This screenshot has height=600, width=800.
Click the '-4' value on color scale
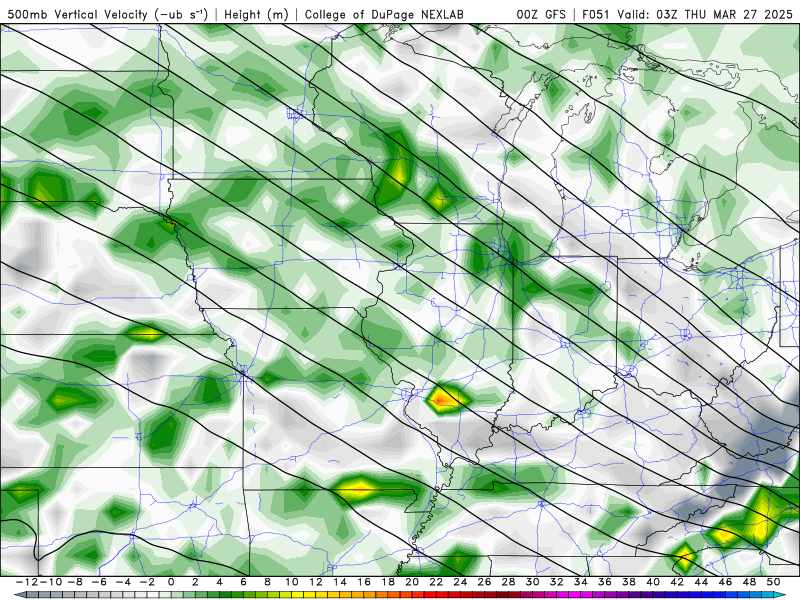122,582
